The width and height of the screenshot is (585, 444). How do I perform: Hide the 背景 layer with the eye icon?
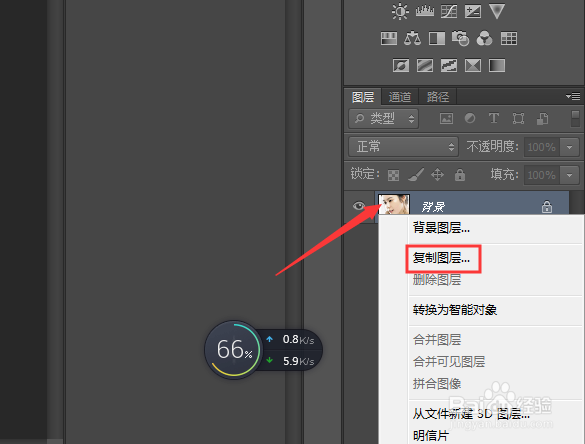tap(359, 206)
